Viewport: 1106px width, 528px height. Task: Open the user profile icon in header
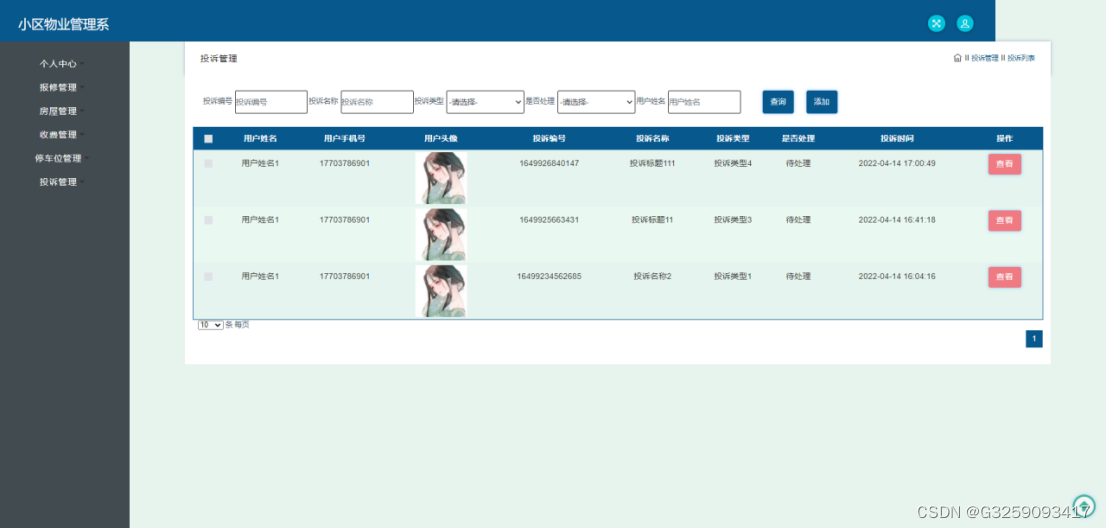click(965, 23)
